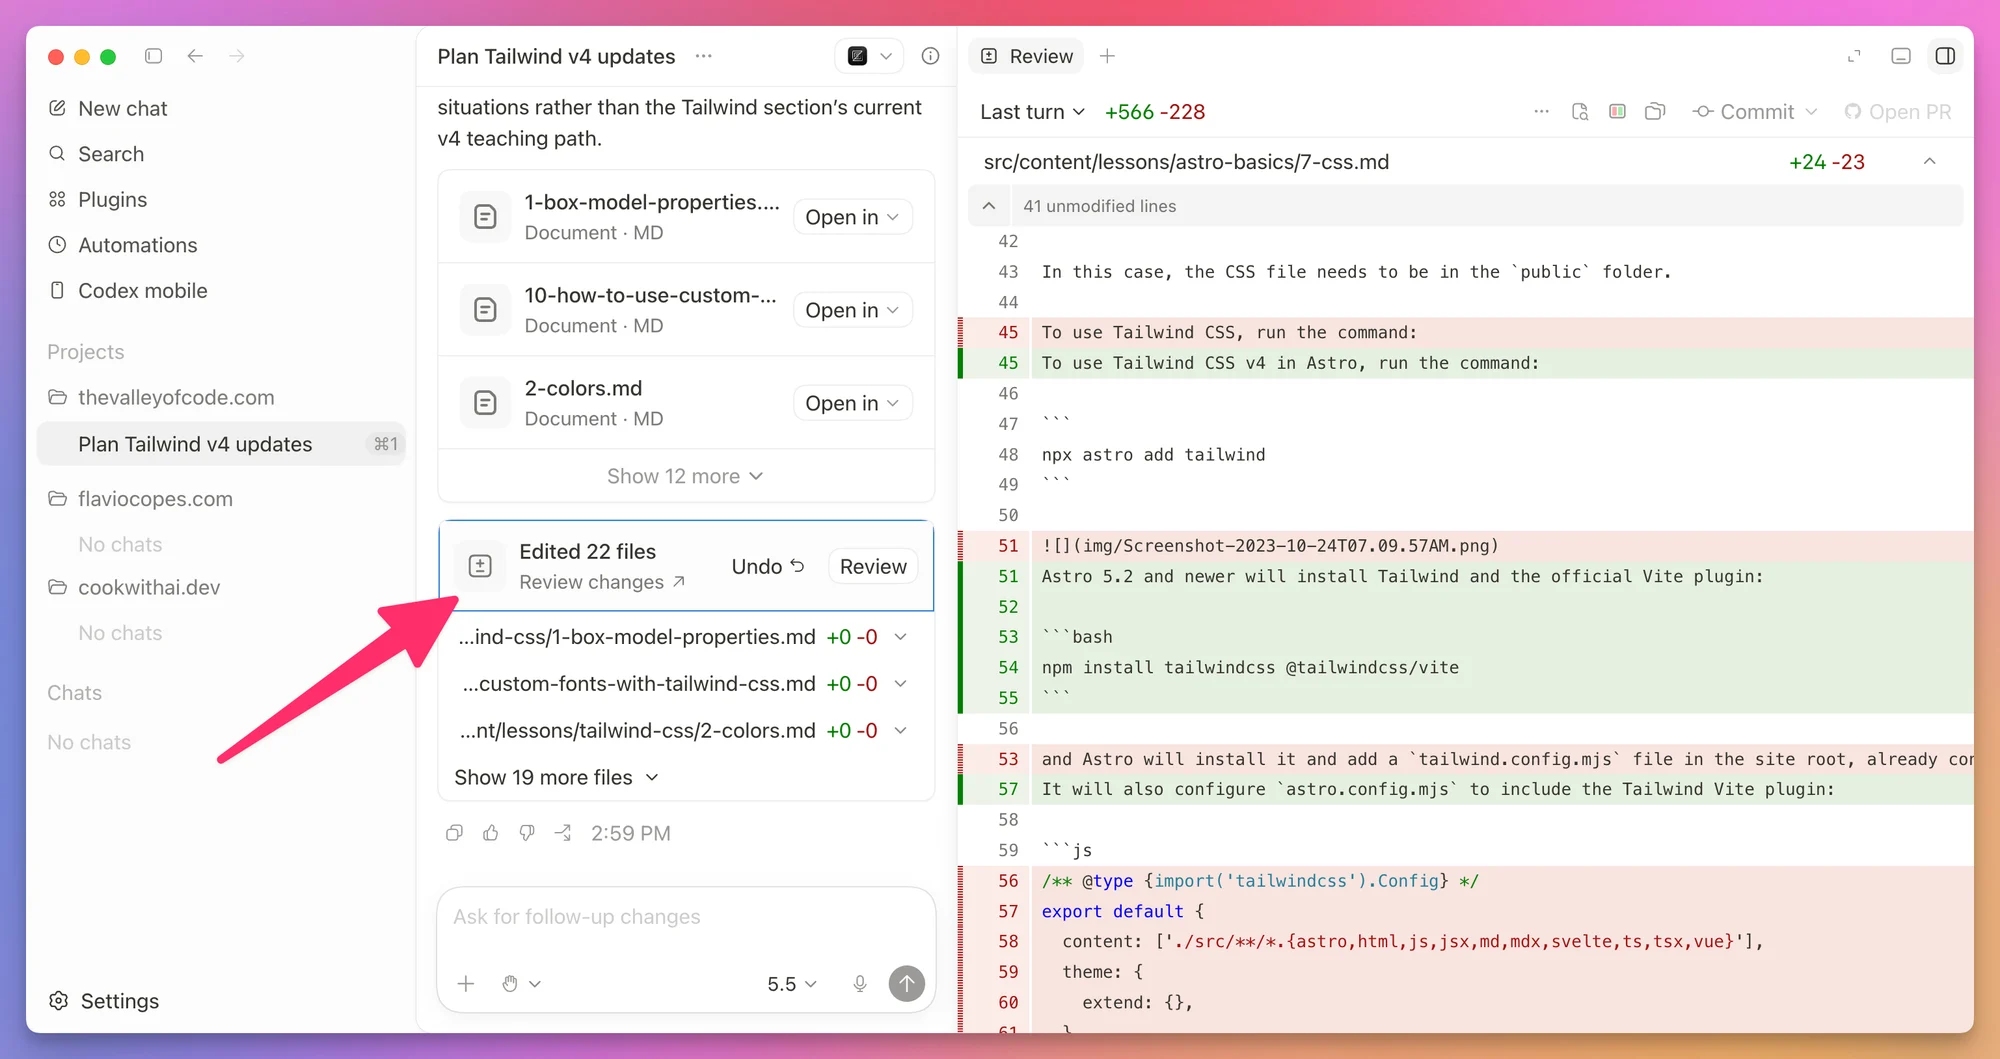The width and height of the screenshot is (2000, 1059).
Task: Select the Review tab
Action: tap(1027, 56)
